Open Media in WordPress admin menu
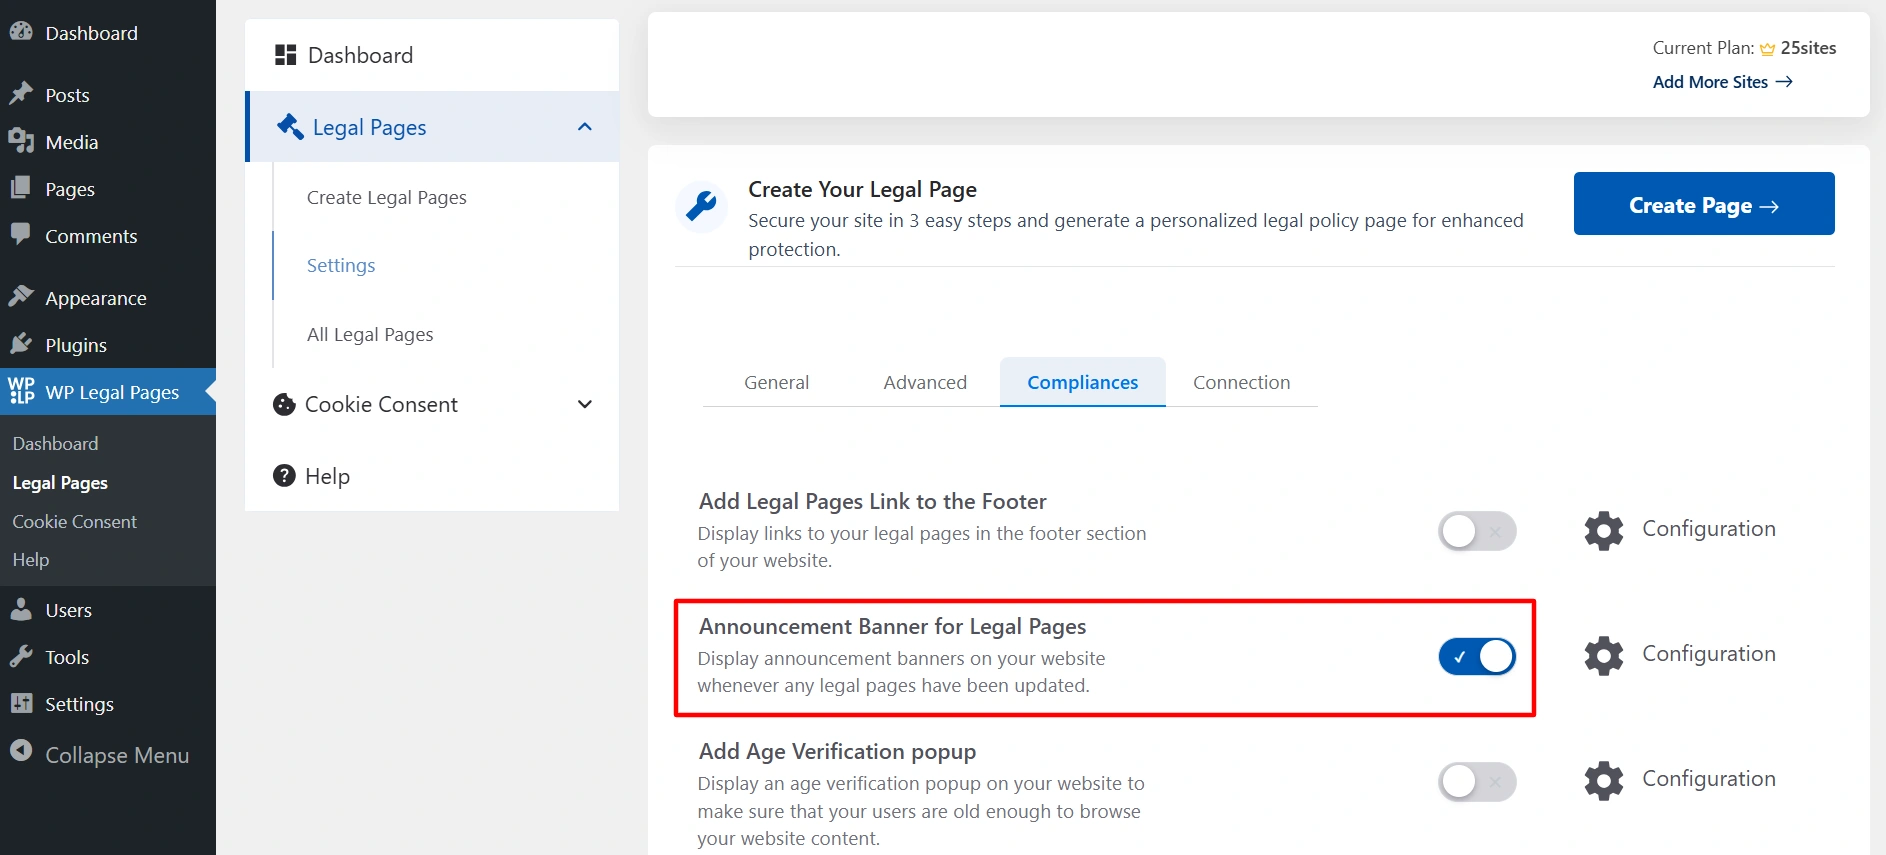This screenshot has width=1886, height=855. tap(108, 142)
